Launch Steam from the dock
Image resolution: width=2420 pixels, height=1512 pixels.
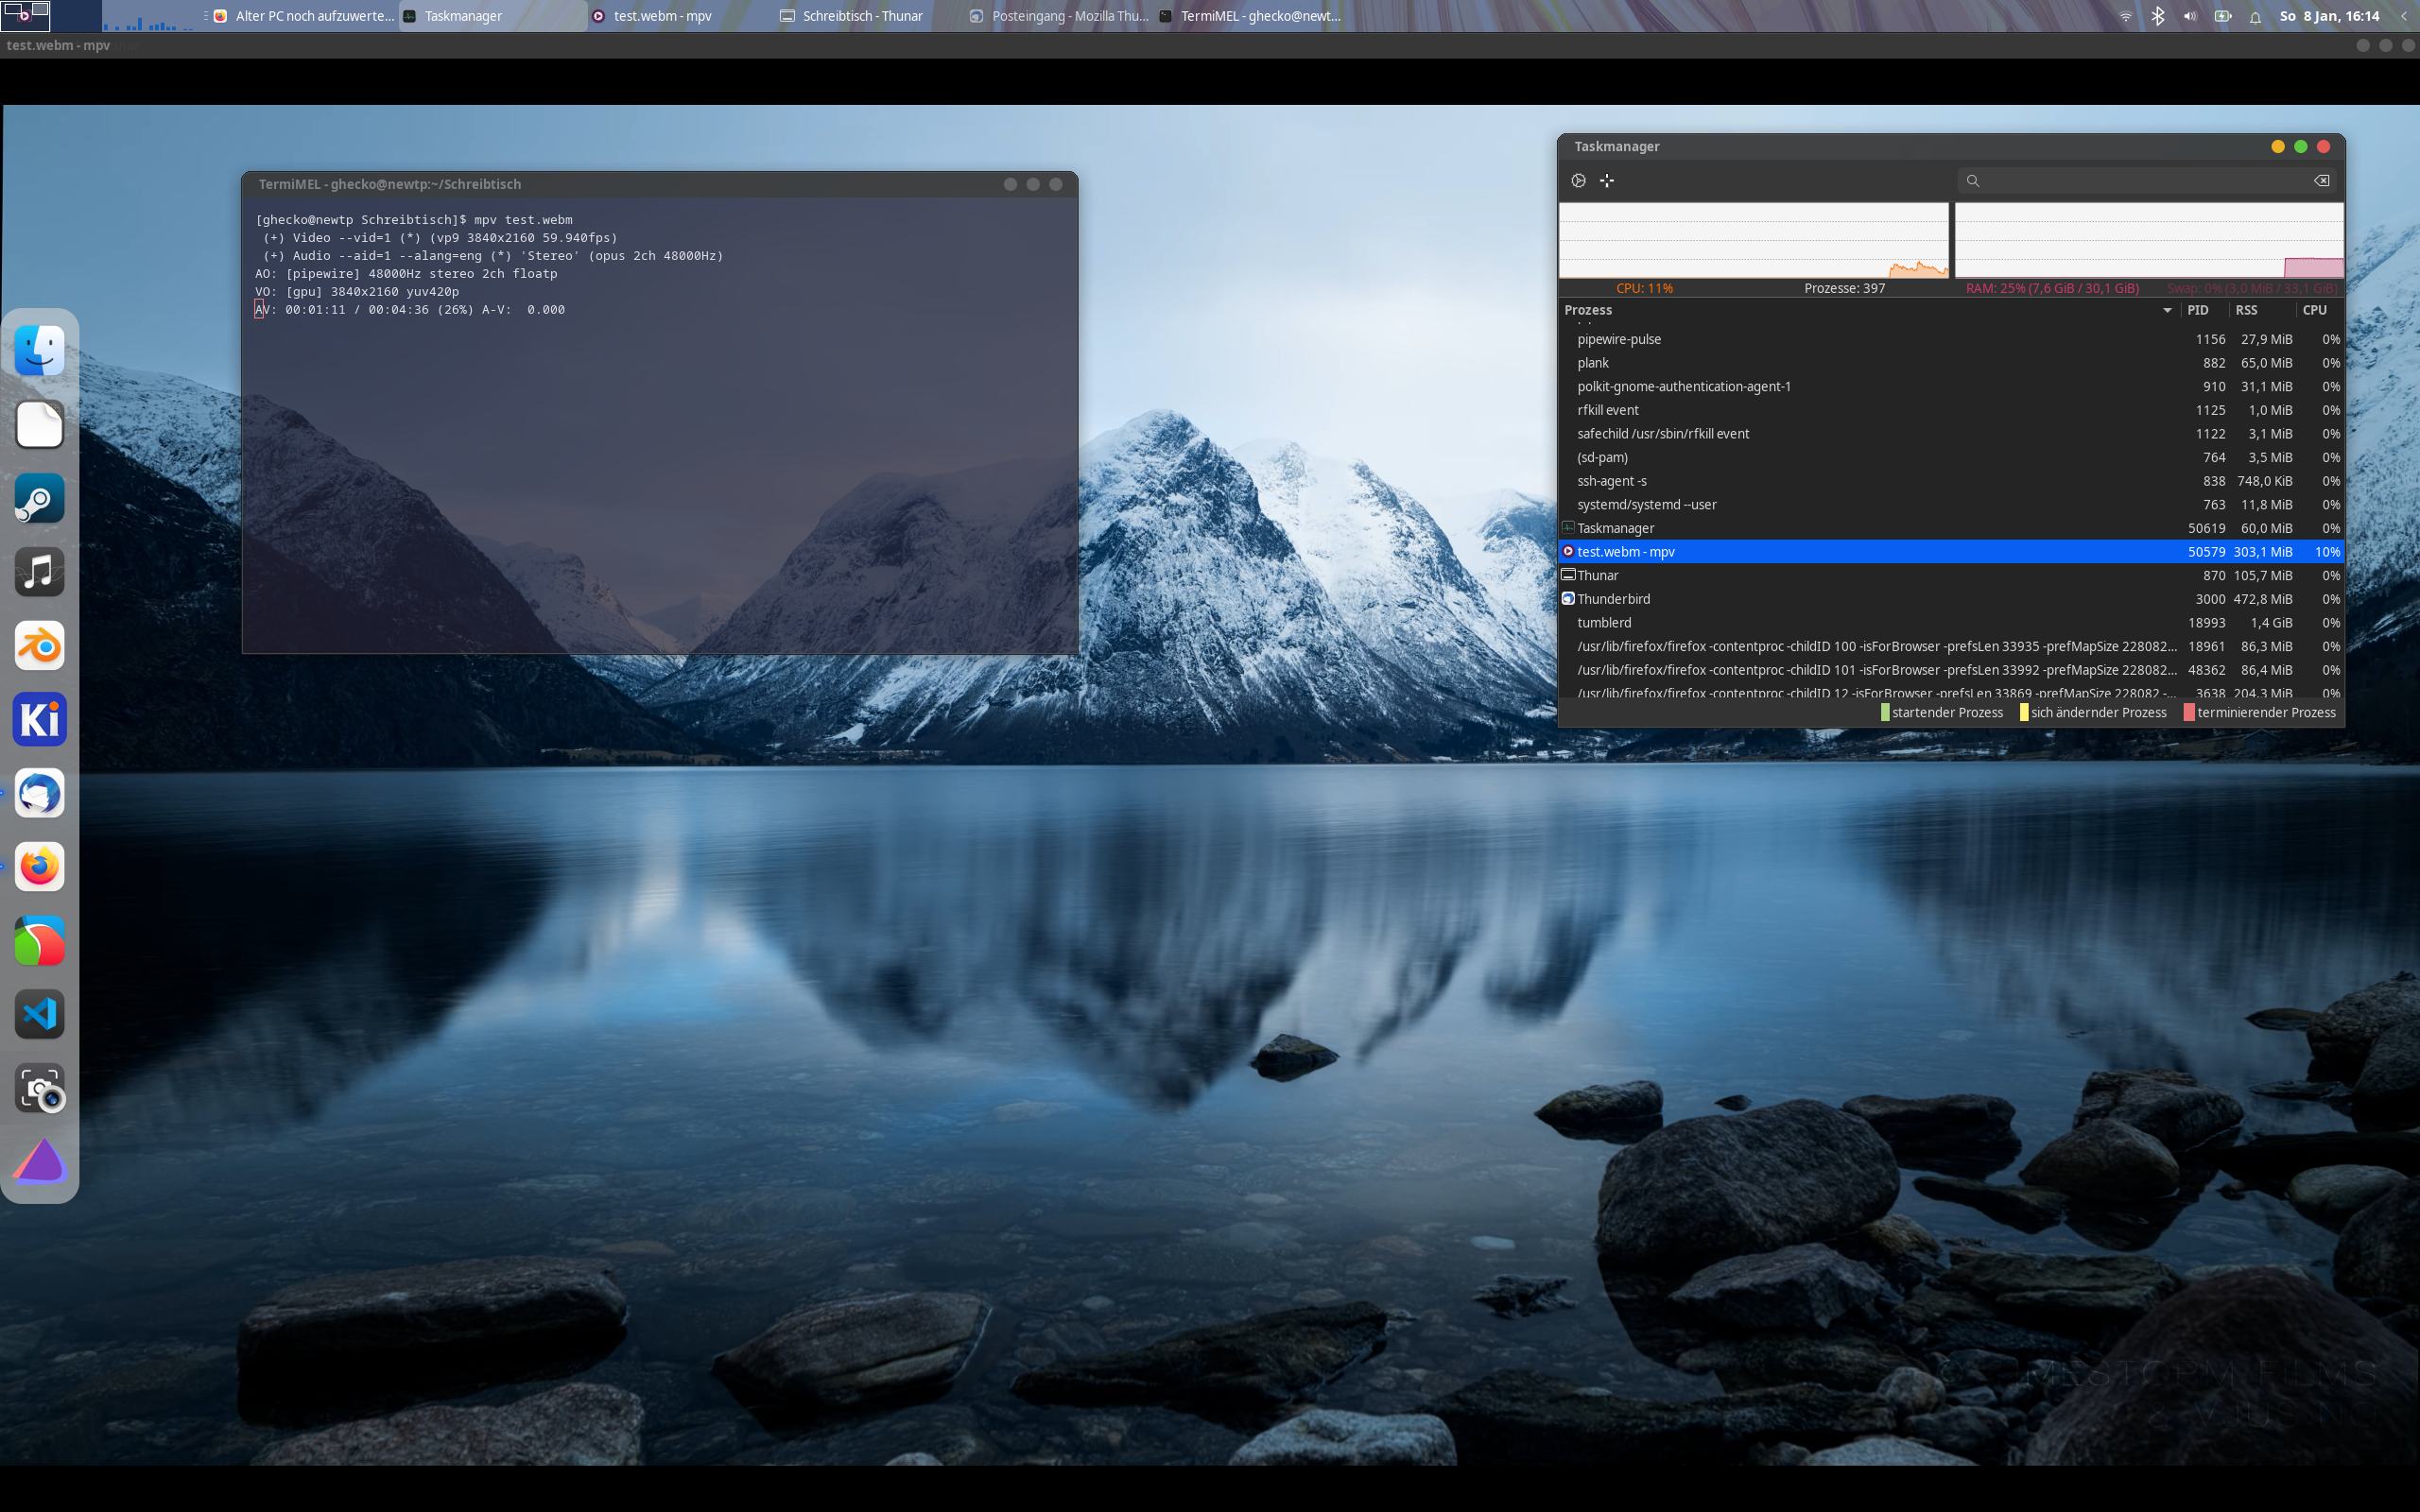coord(40,498)
